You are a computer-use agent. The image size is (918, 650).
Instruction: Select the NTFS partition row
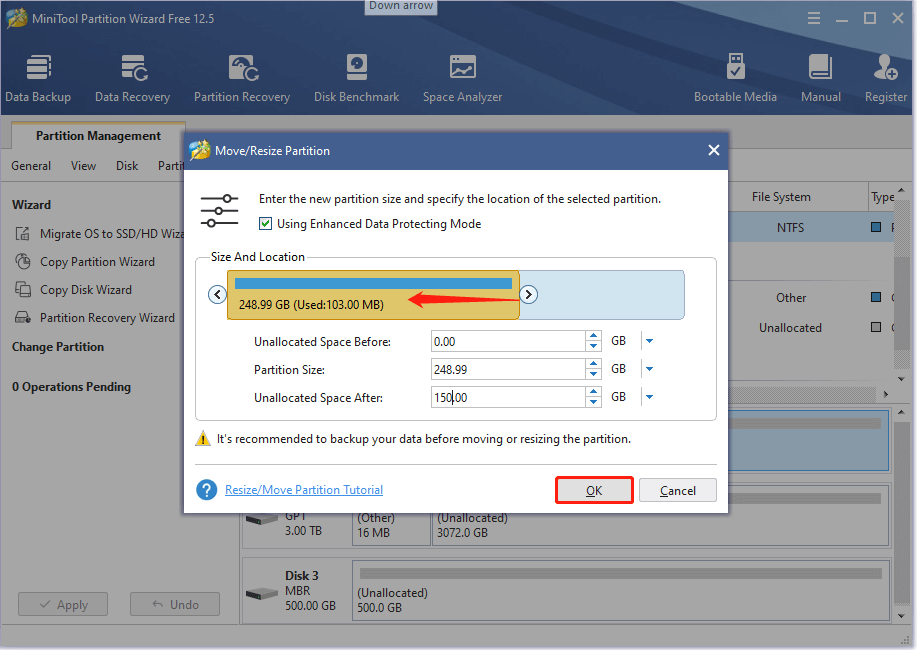(x=810, y=227)
